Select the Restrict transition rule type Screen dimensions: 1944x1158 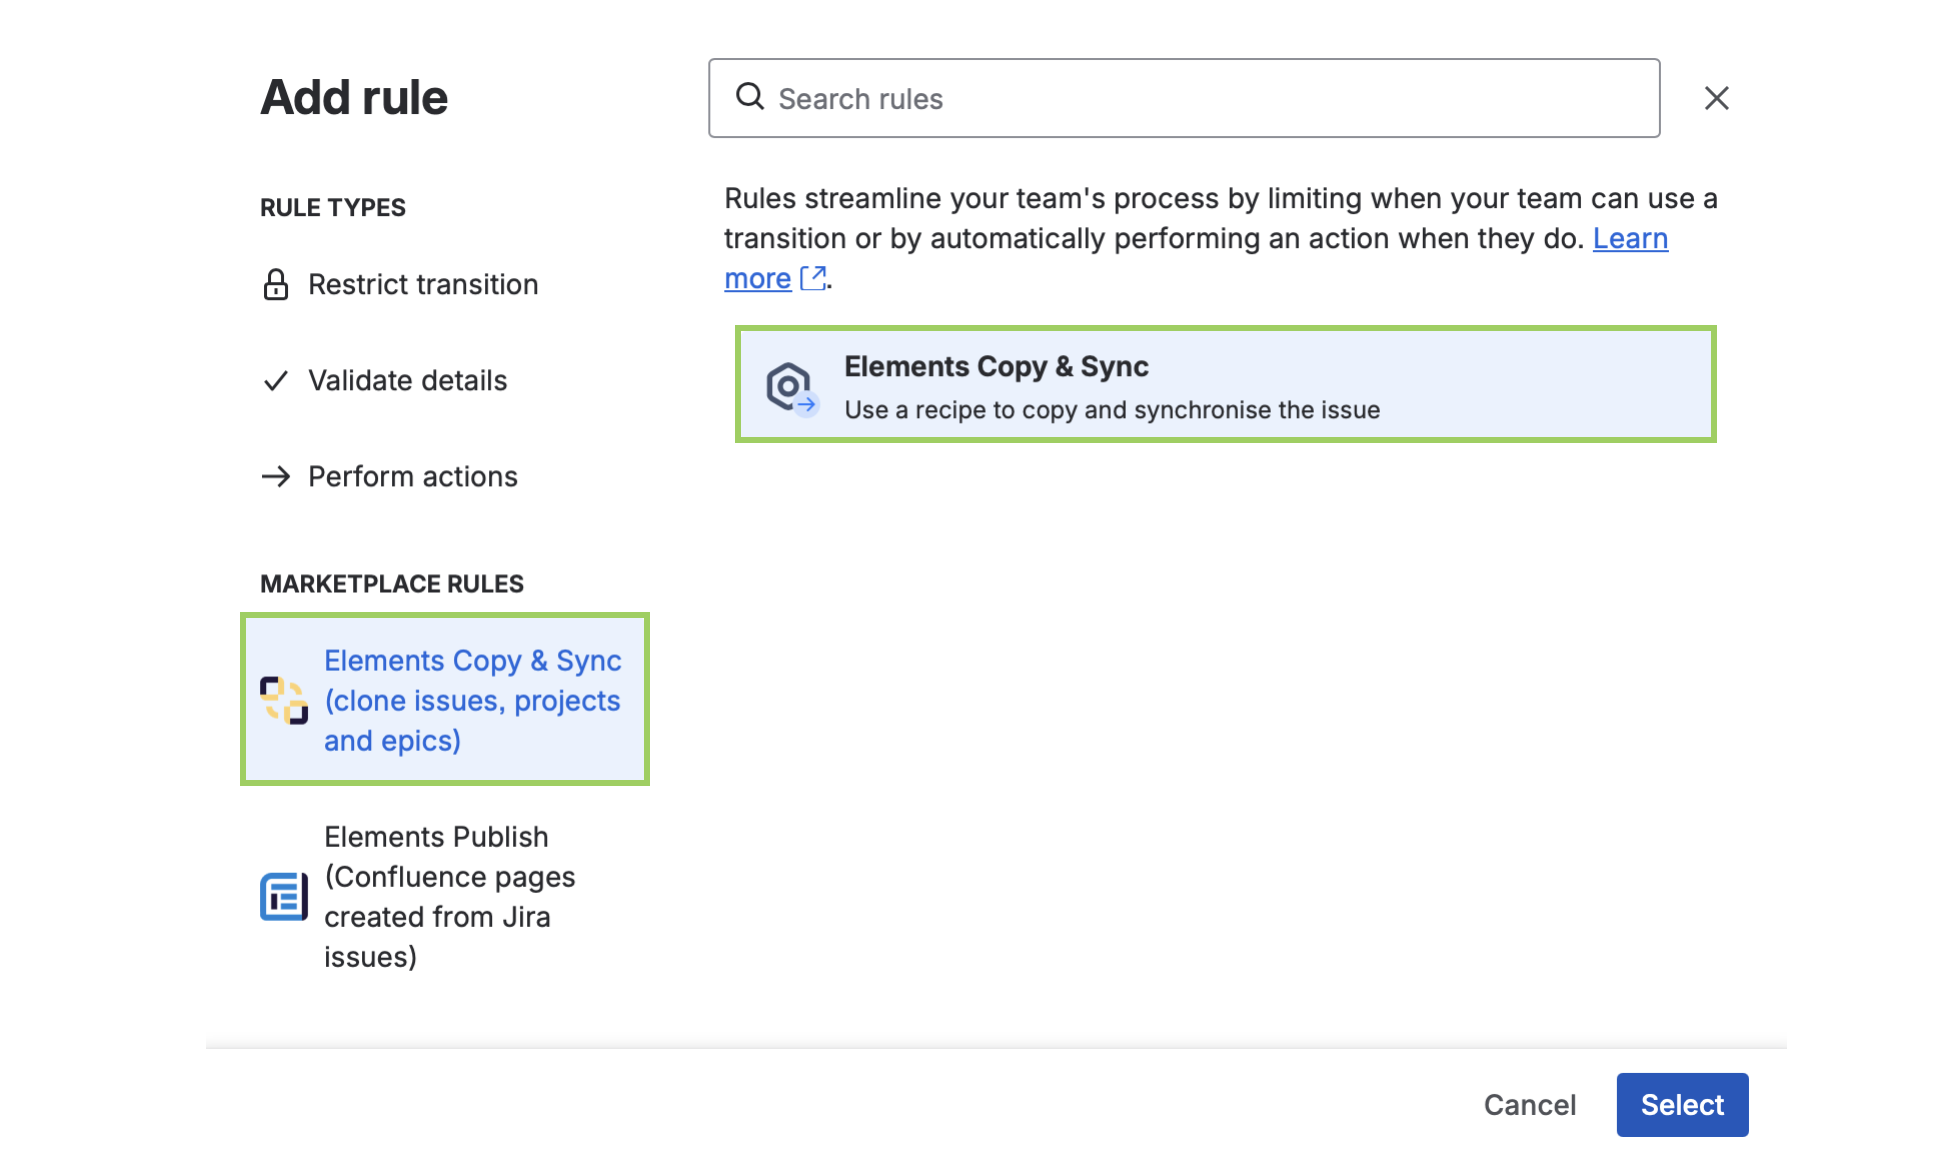[423, 285]
